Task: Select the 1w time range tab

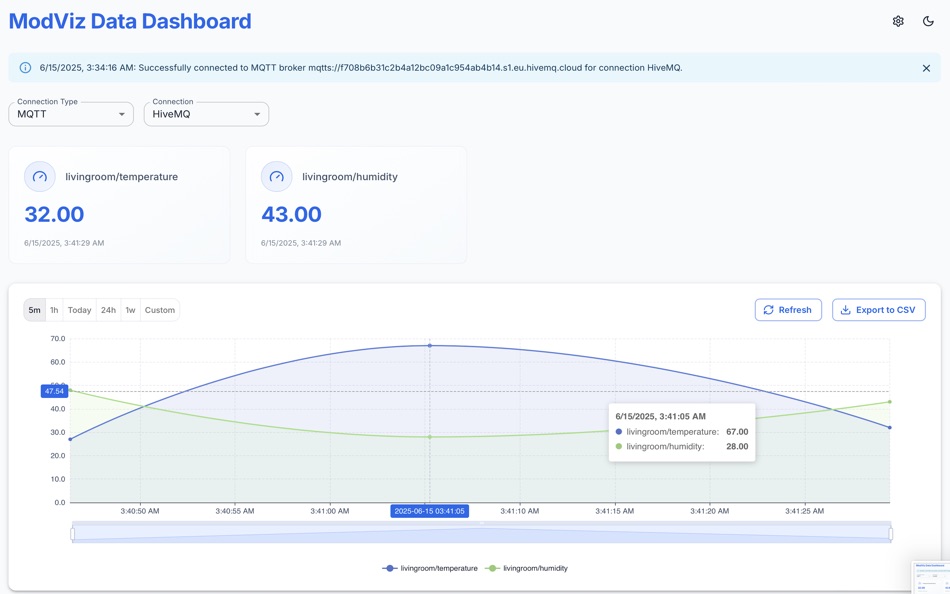Action: pos(130,310)
